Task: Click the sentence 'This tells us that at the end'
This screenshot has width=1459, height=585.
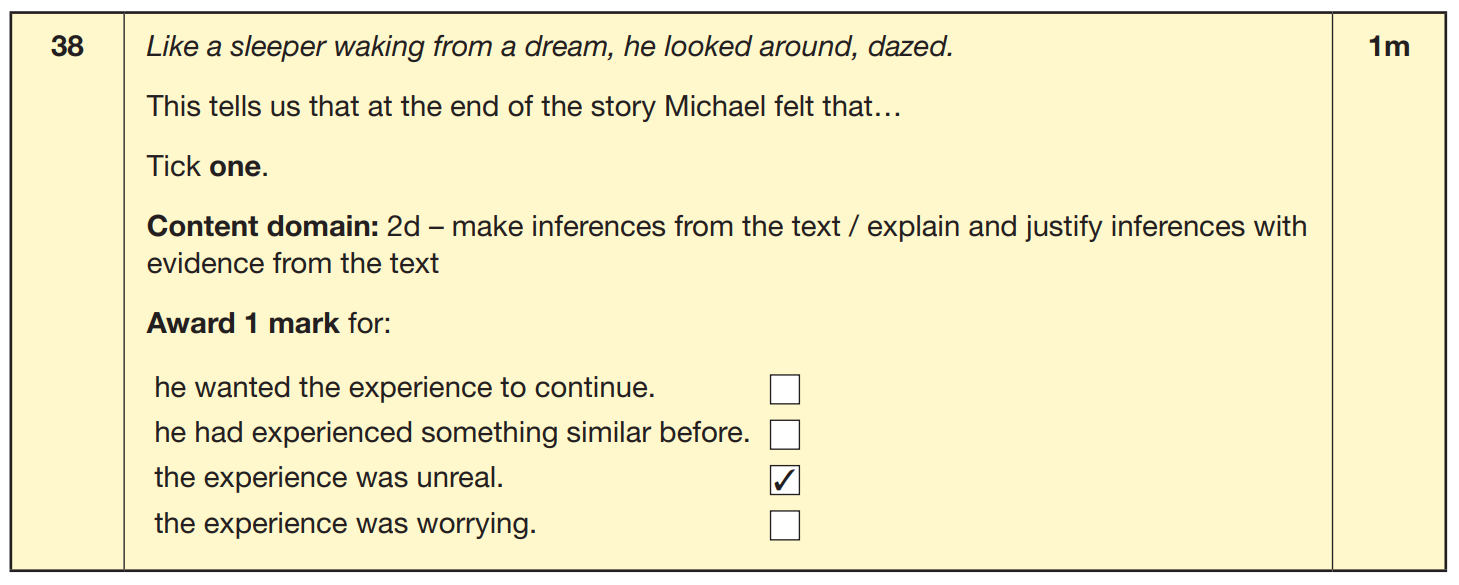Action: (x=524, y=106)
